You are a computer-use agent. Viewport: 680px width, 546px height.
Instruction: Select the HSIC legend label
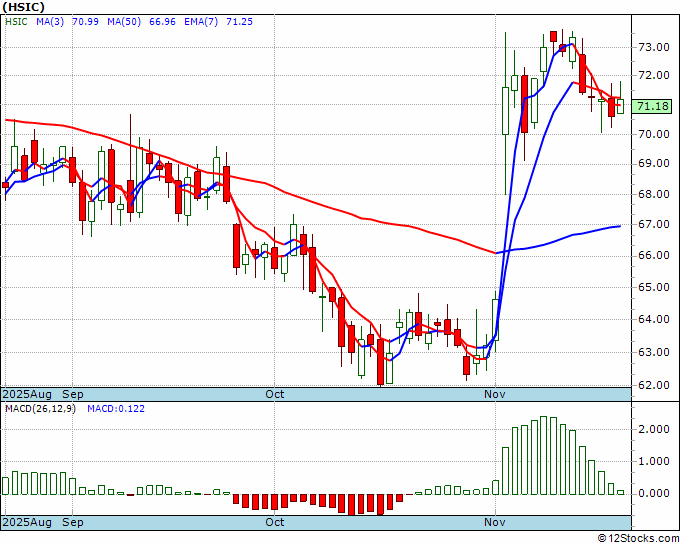pos(16,22)
